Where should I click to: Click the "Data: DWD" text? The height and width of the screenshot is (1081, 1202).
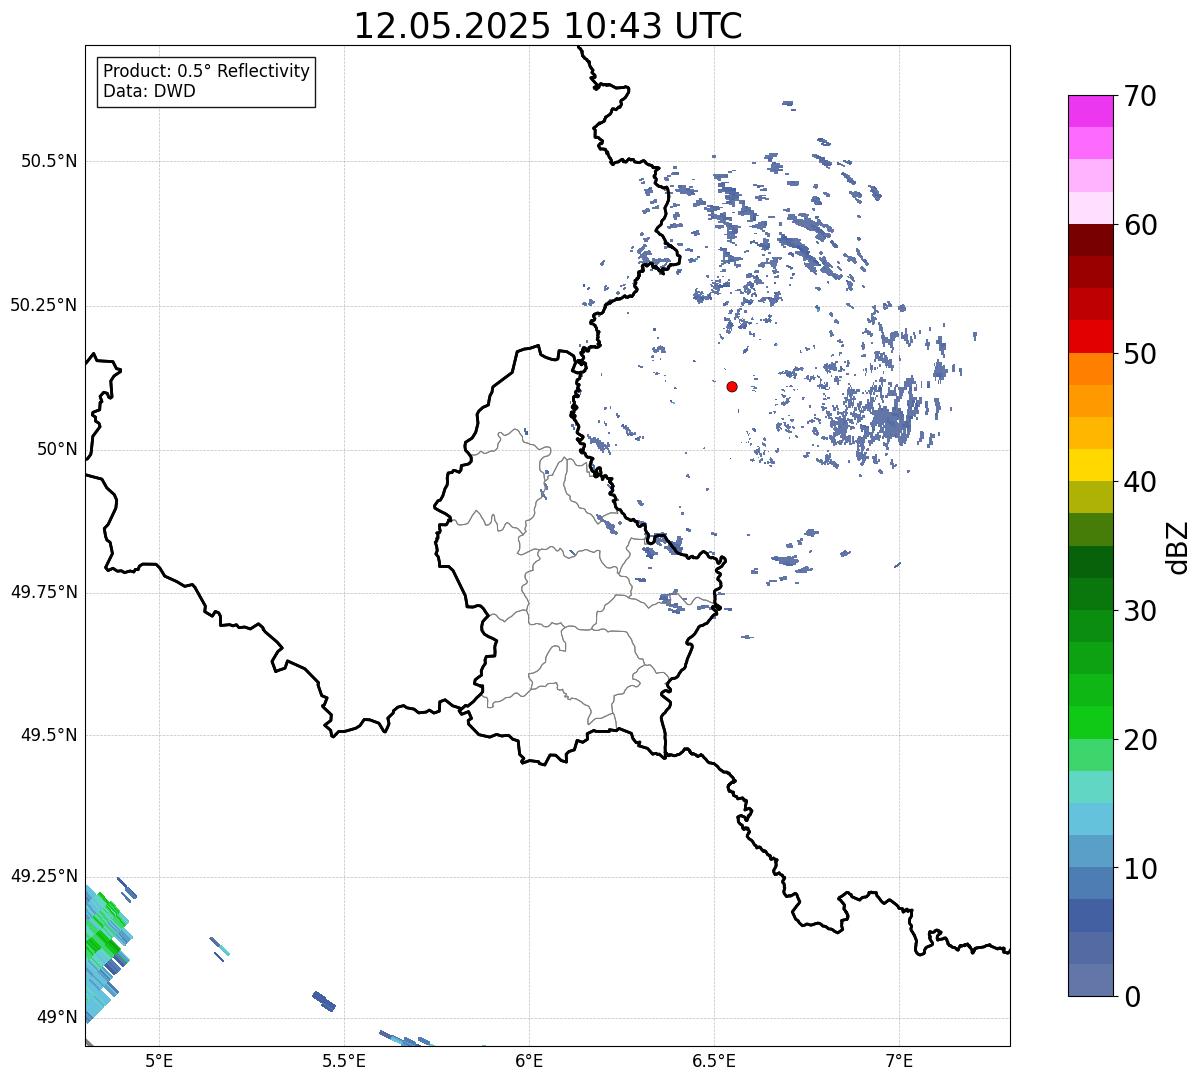149,92
